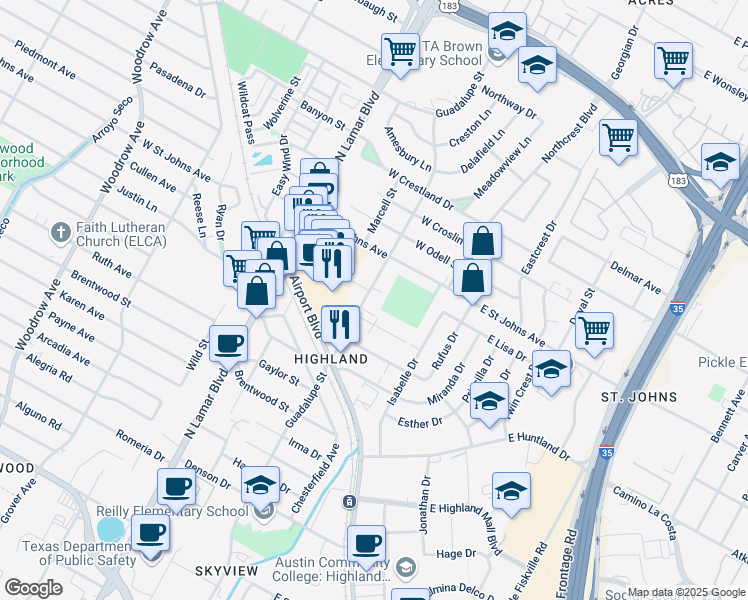Select the Reilly Elementary School pin icon
Viewport: 748px width, 600px height.
264,512
